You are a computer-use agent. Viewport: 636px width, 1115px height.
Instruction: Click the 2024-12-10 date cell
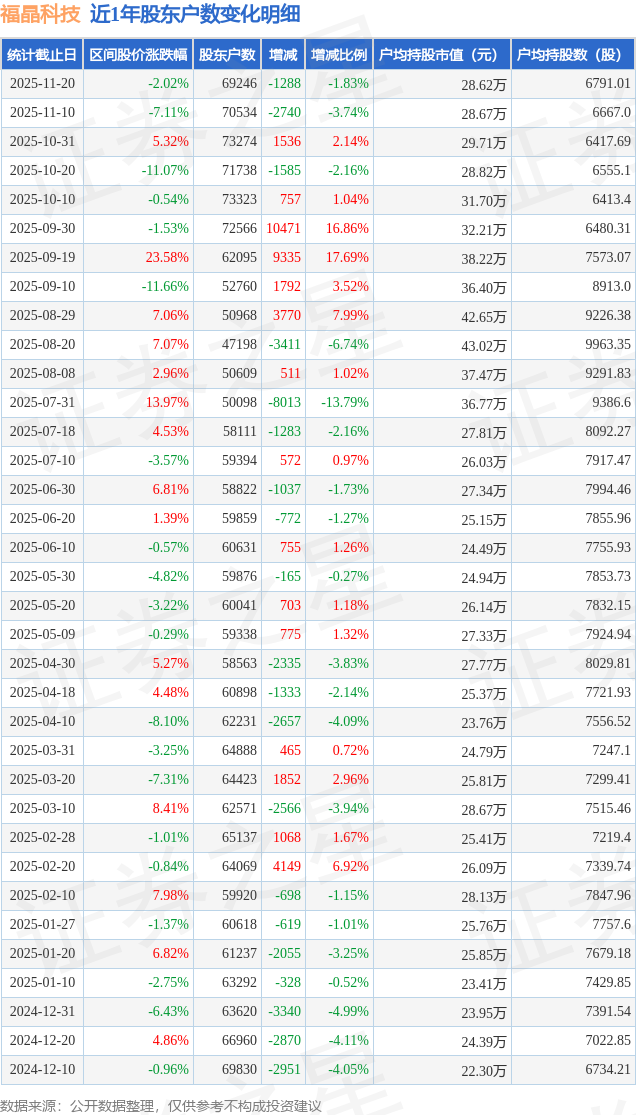pyautogui.click(x=42, y=1070)
